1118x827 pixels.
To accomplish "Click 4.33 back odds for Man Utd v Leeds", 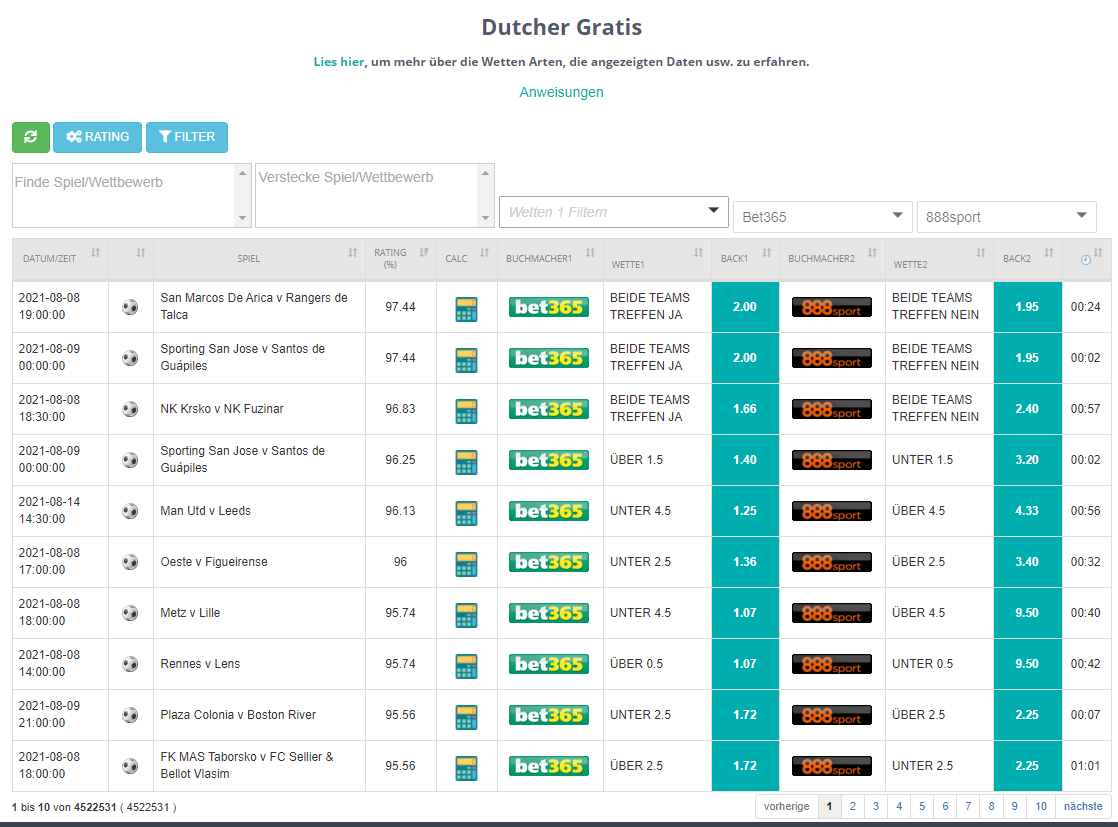I will click(x=1027, y=511).
